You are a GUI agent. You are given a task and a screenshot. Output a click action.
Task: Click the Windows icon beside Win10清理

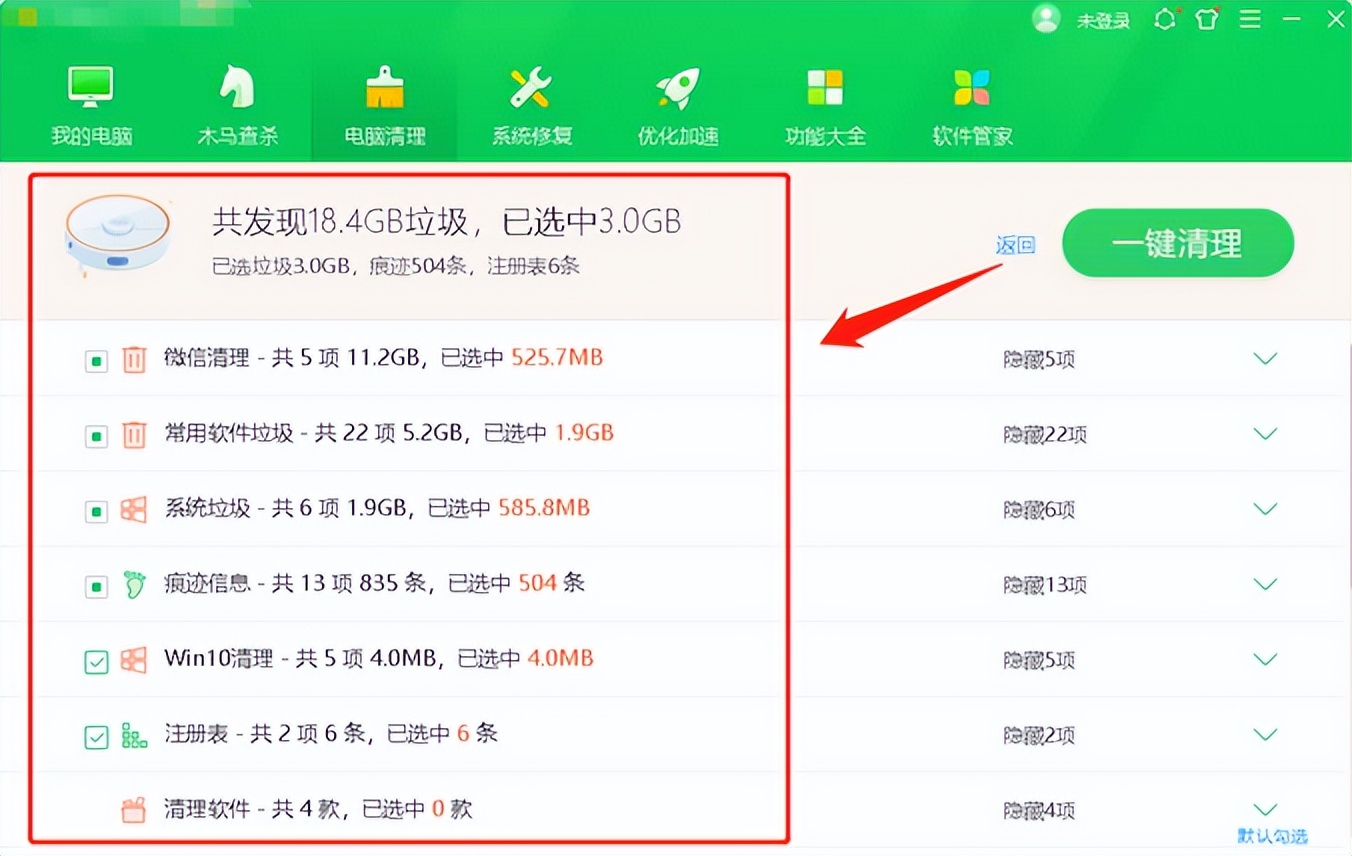134,660
